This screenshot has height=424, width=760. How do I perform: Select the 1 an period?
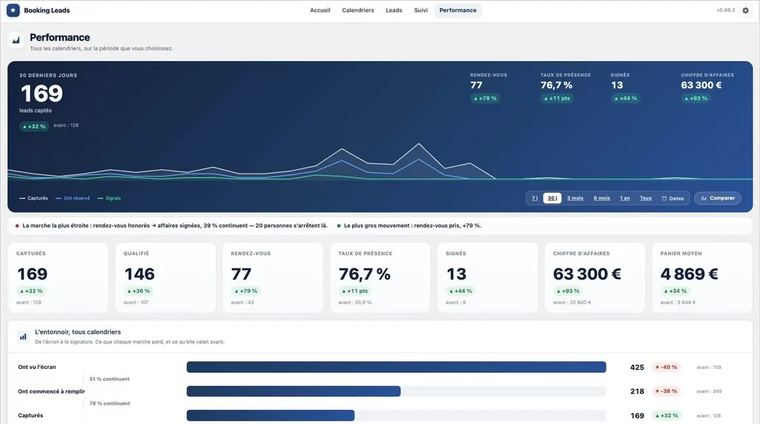tap(625, 198)
